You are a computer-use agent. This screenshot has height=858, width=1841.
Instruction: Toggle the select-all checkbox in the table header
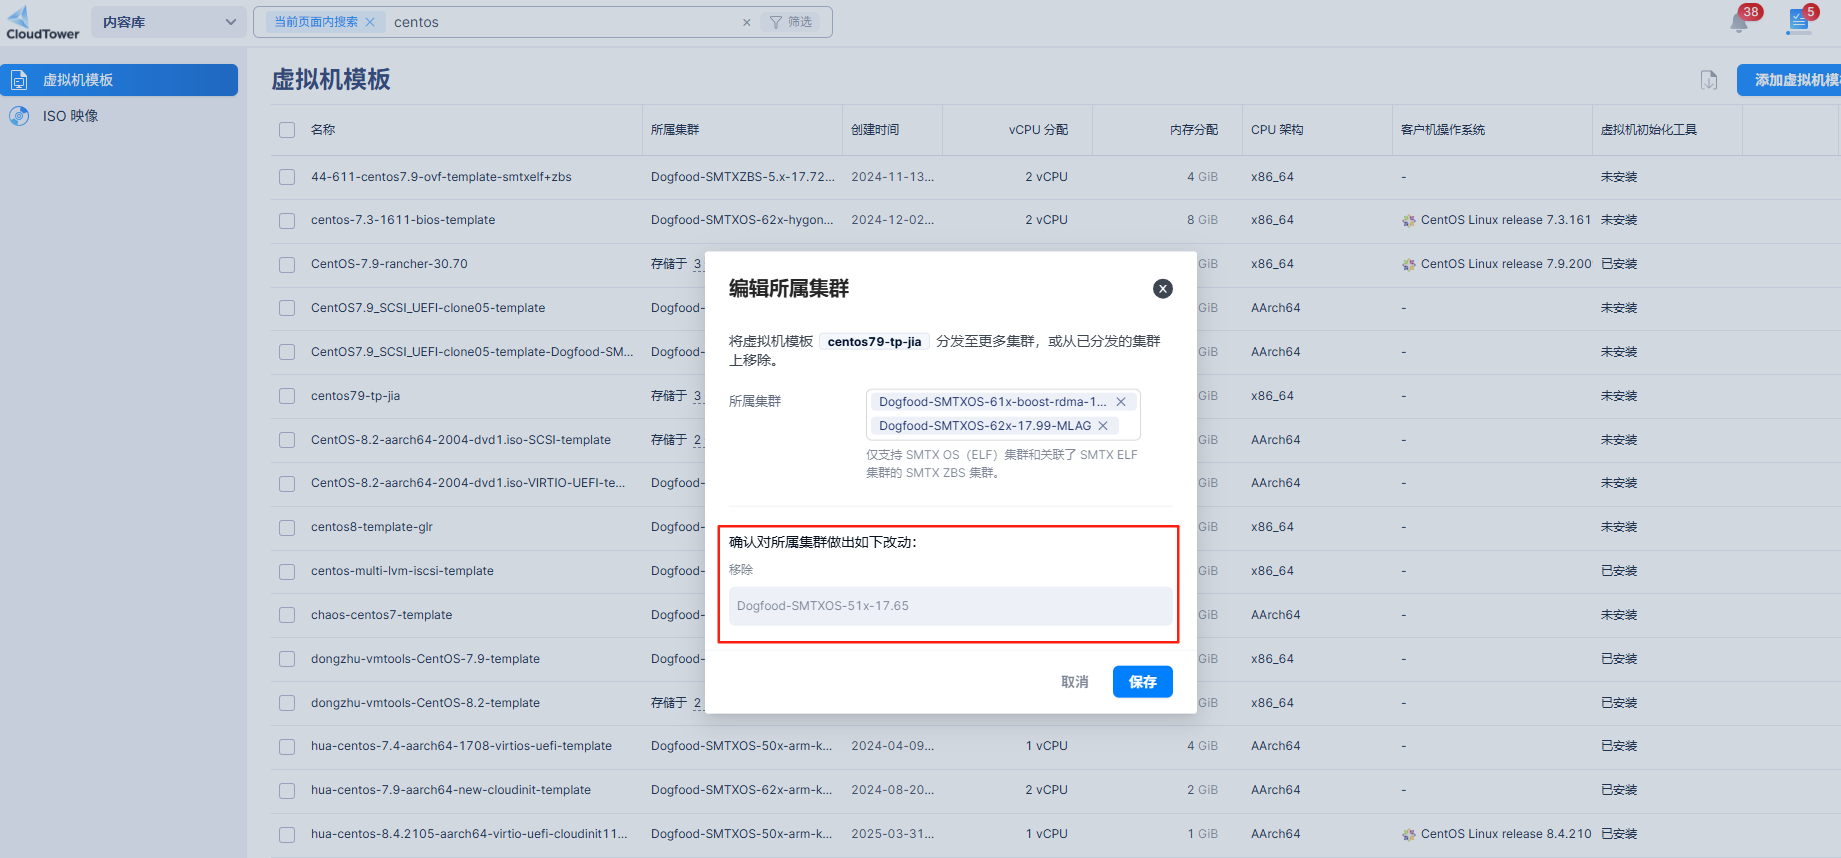287,130
